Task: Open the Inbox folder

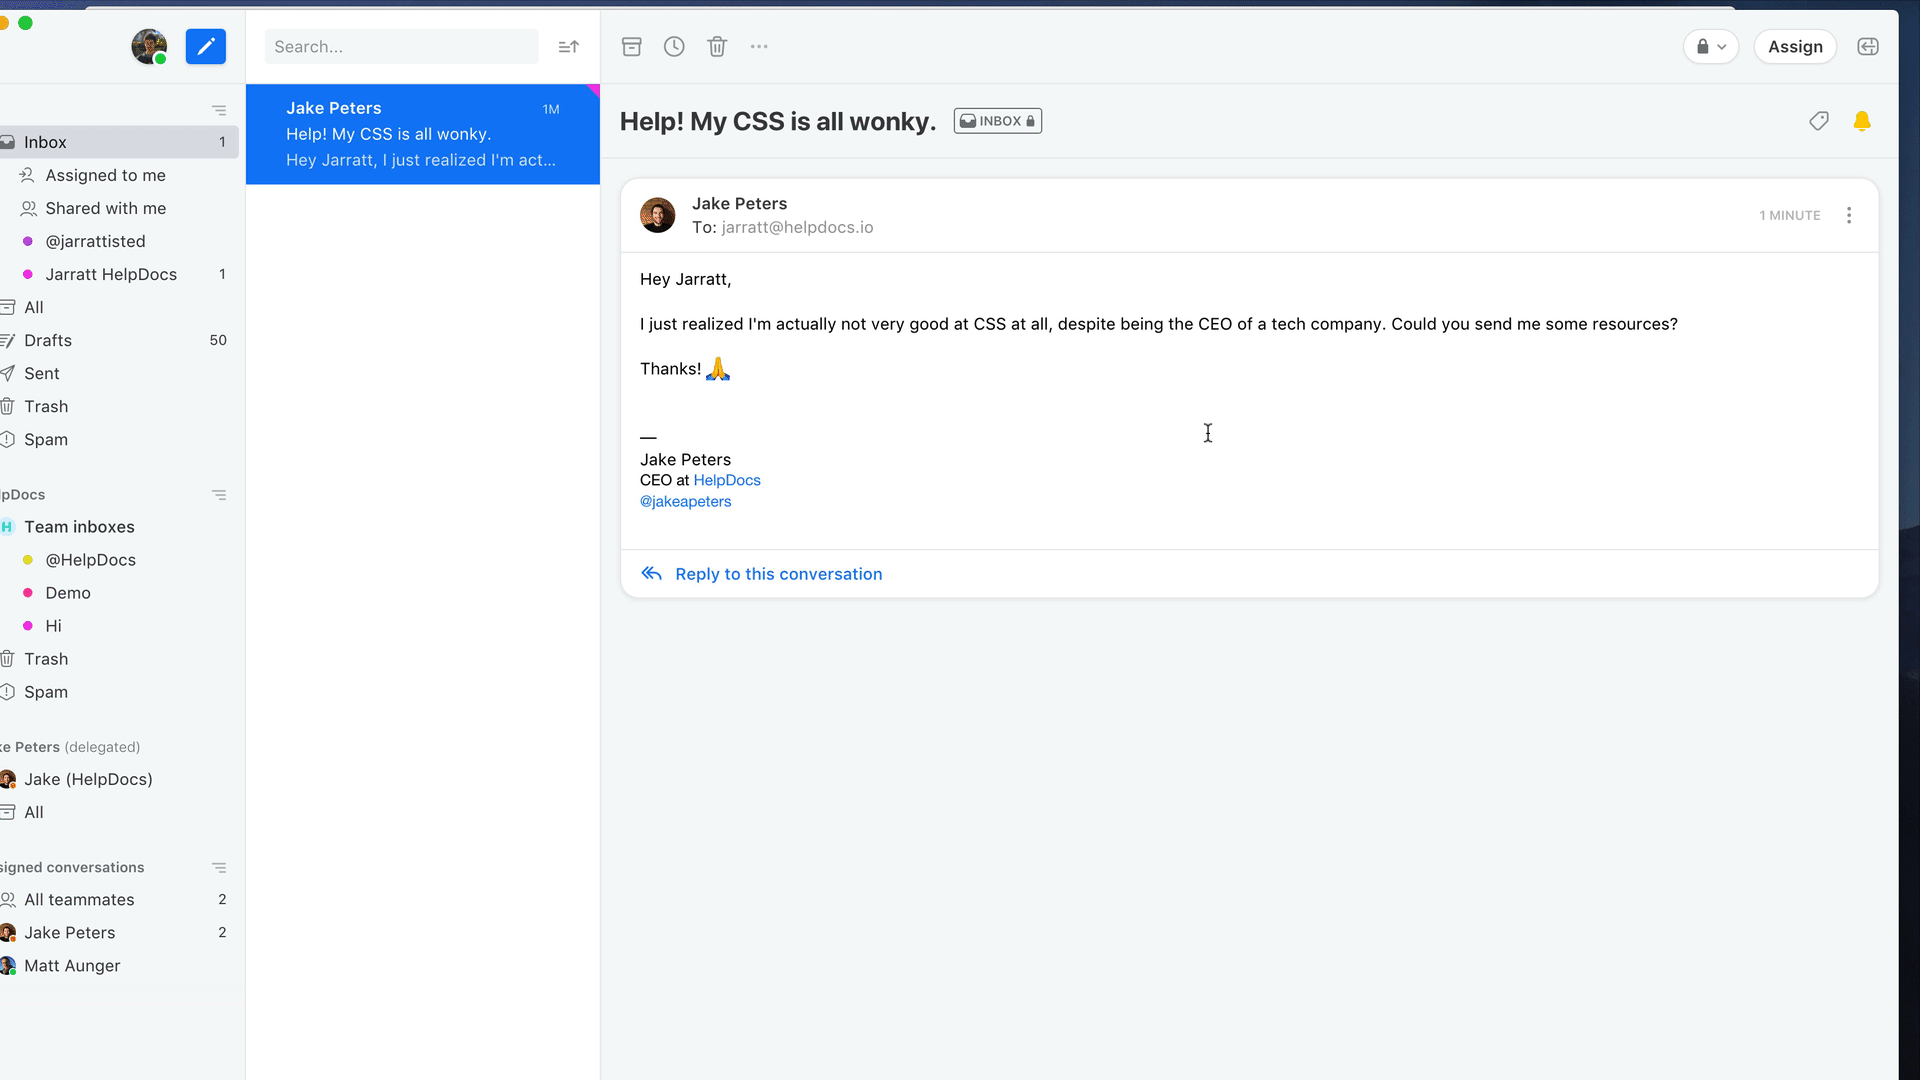Action: (x=118, y=142)
